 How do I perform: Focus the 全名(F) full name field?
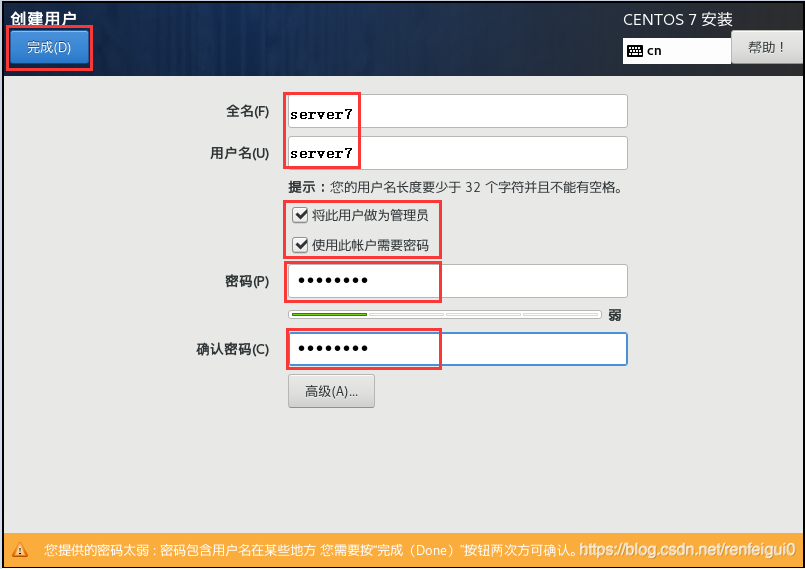[x=457, y=111]
